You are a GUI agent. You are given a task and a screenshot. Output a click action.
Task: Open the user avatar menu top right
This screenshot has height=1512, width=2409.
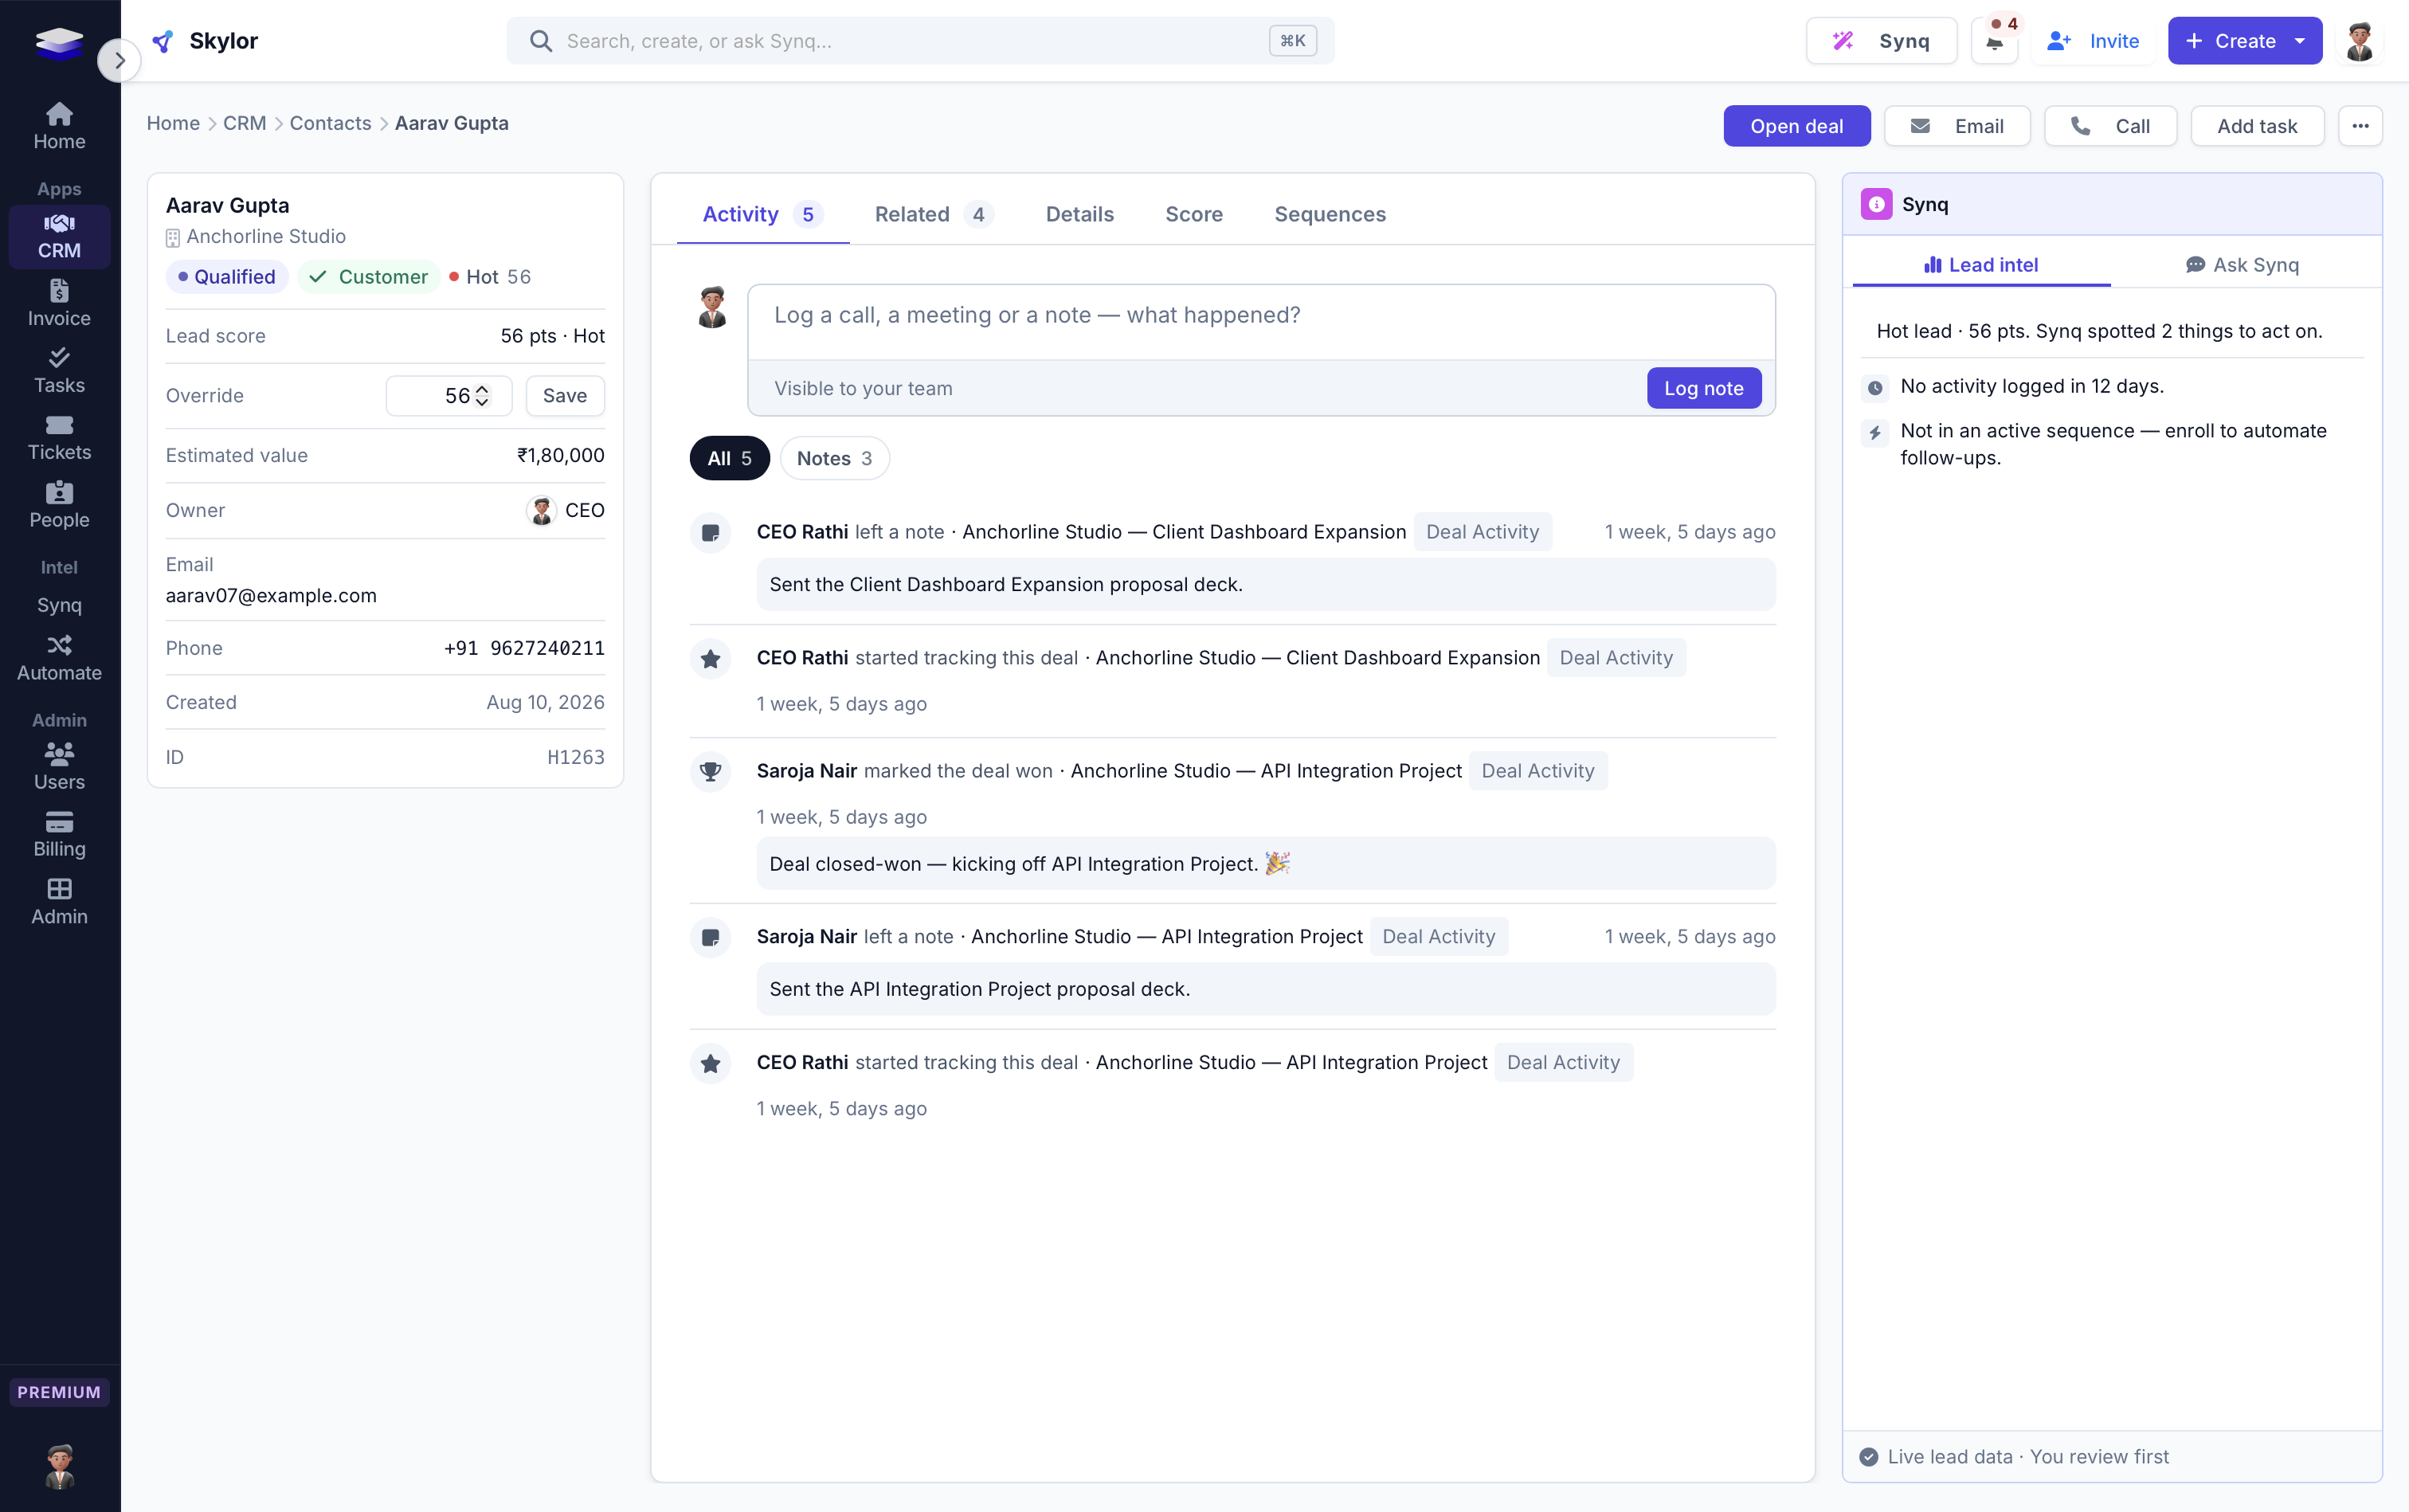coord(2360,41)
